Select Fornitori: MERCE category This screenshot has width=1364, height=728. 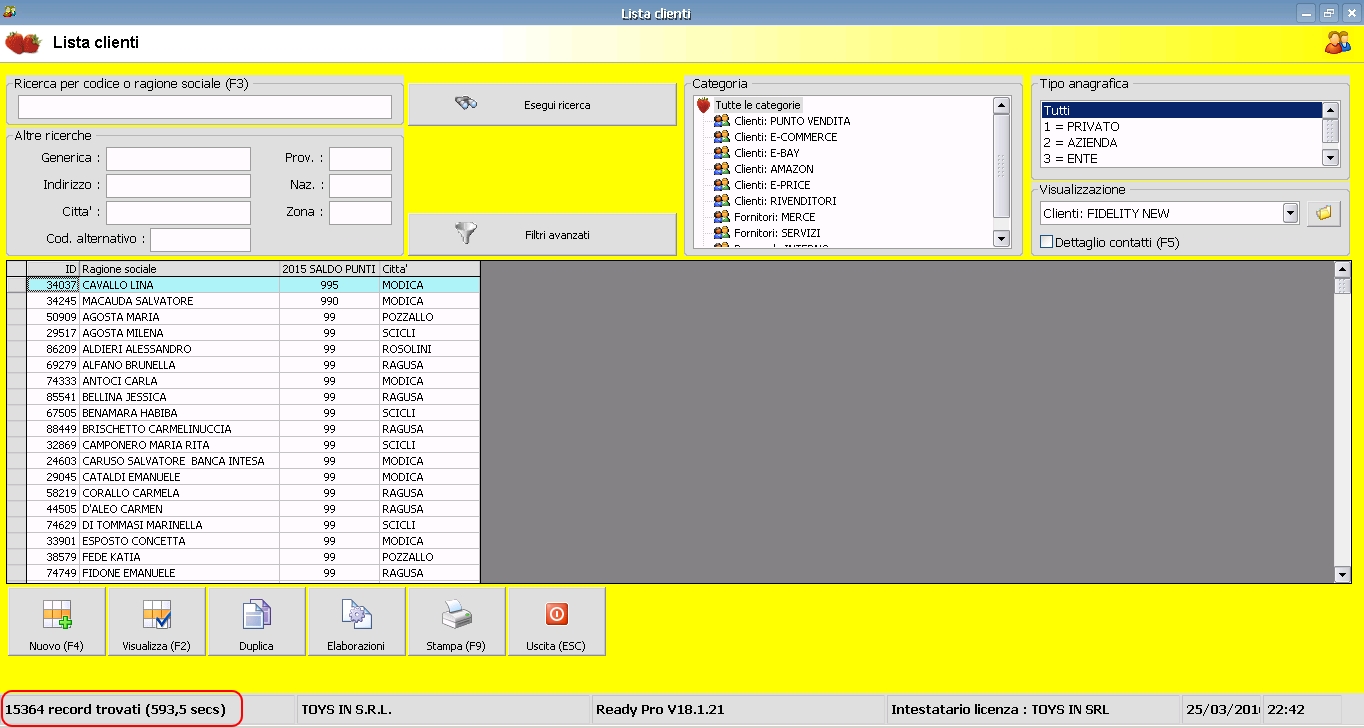(x=774, y=217)
